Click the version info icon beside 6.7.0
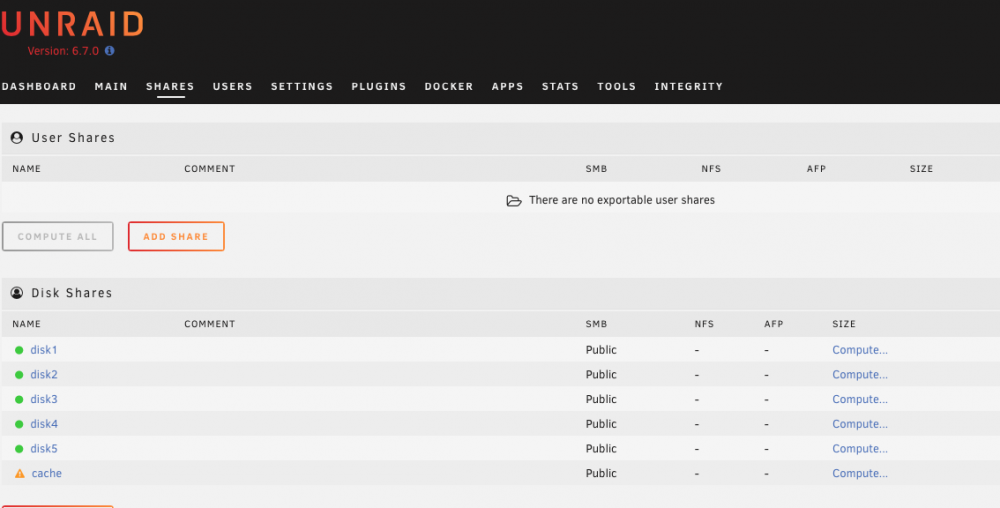Viewport: 1000px width, 508px height. [x=110, y=51]
